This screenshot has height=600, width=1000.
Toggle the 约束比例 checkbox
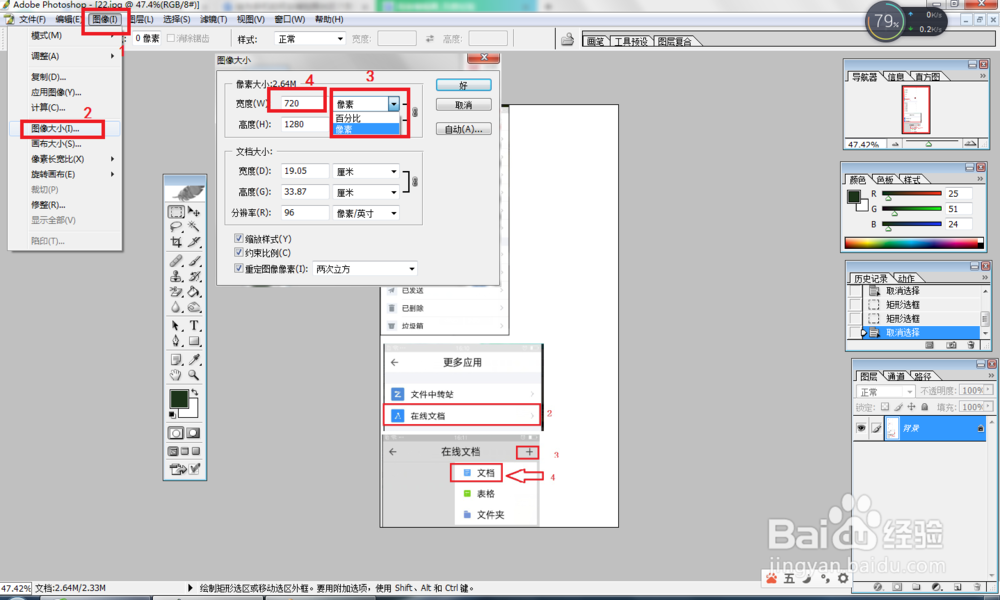239,252
